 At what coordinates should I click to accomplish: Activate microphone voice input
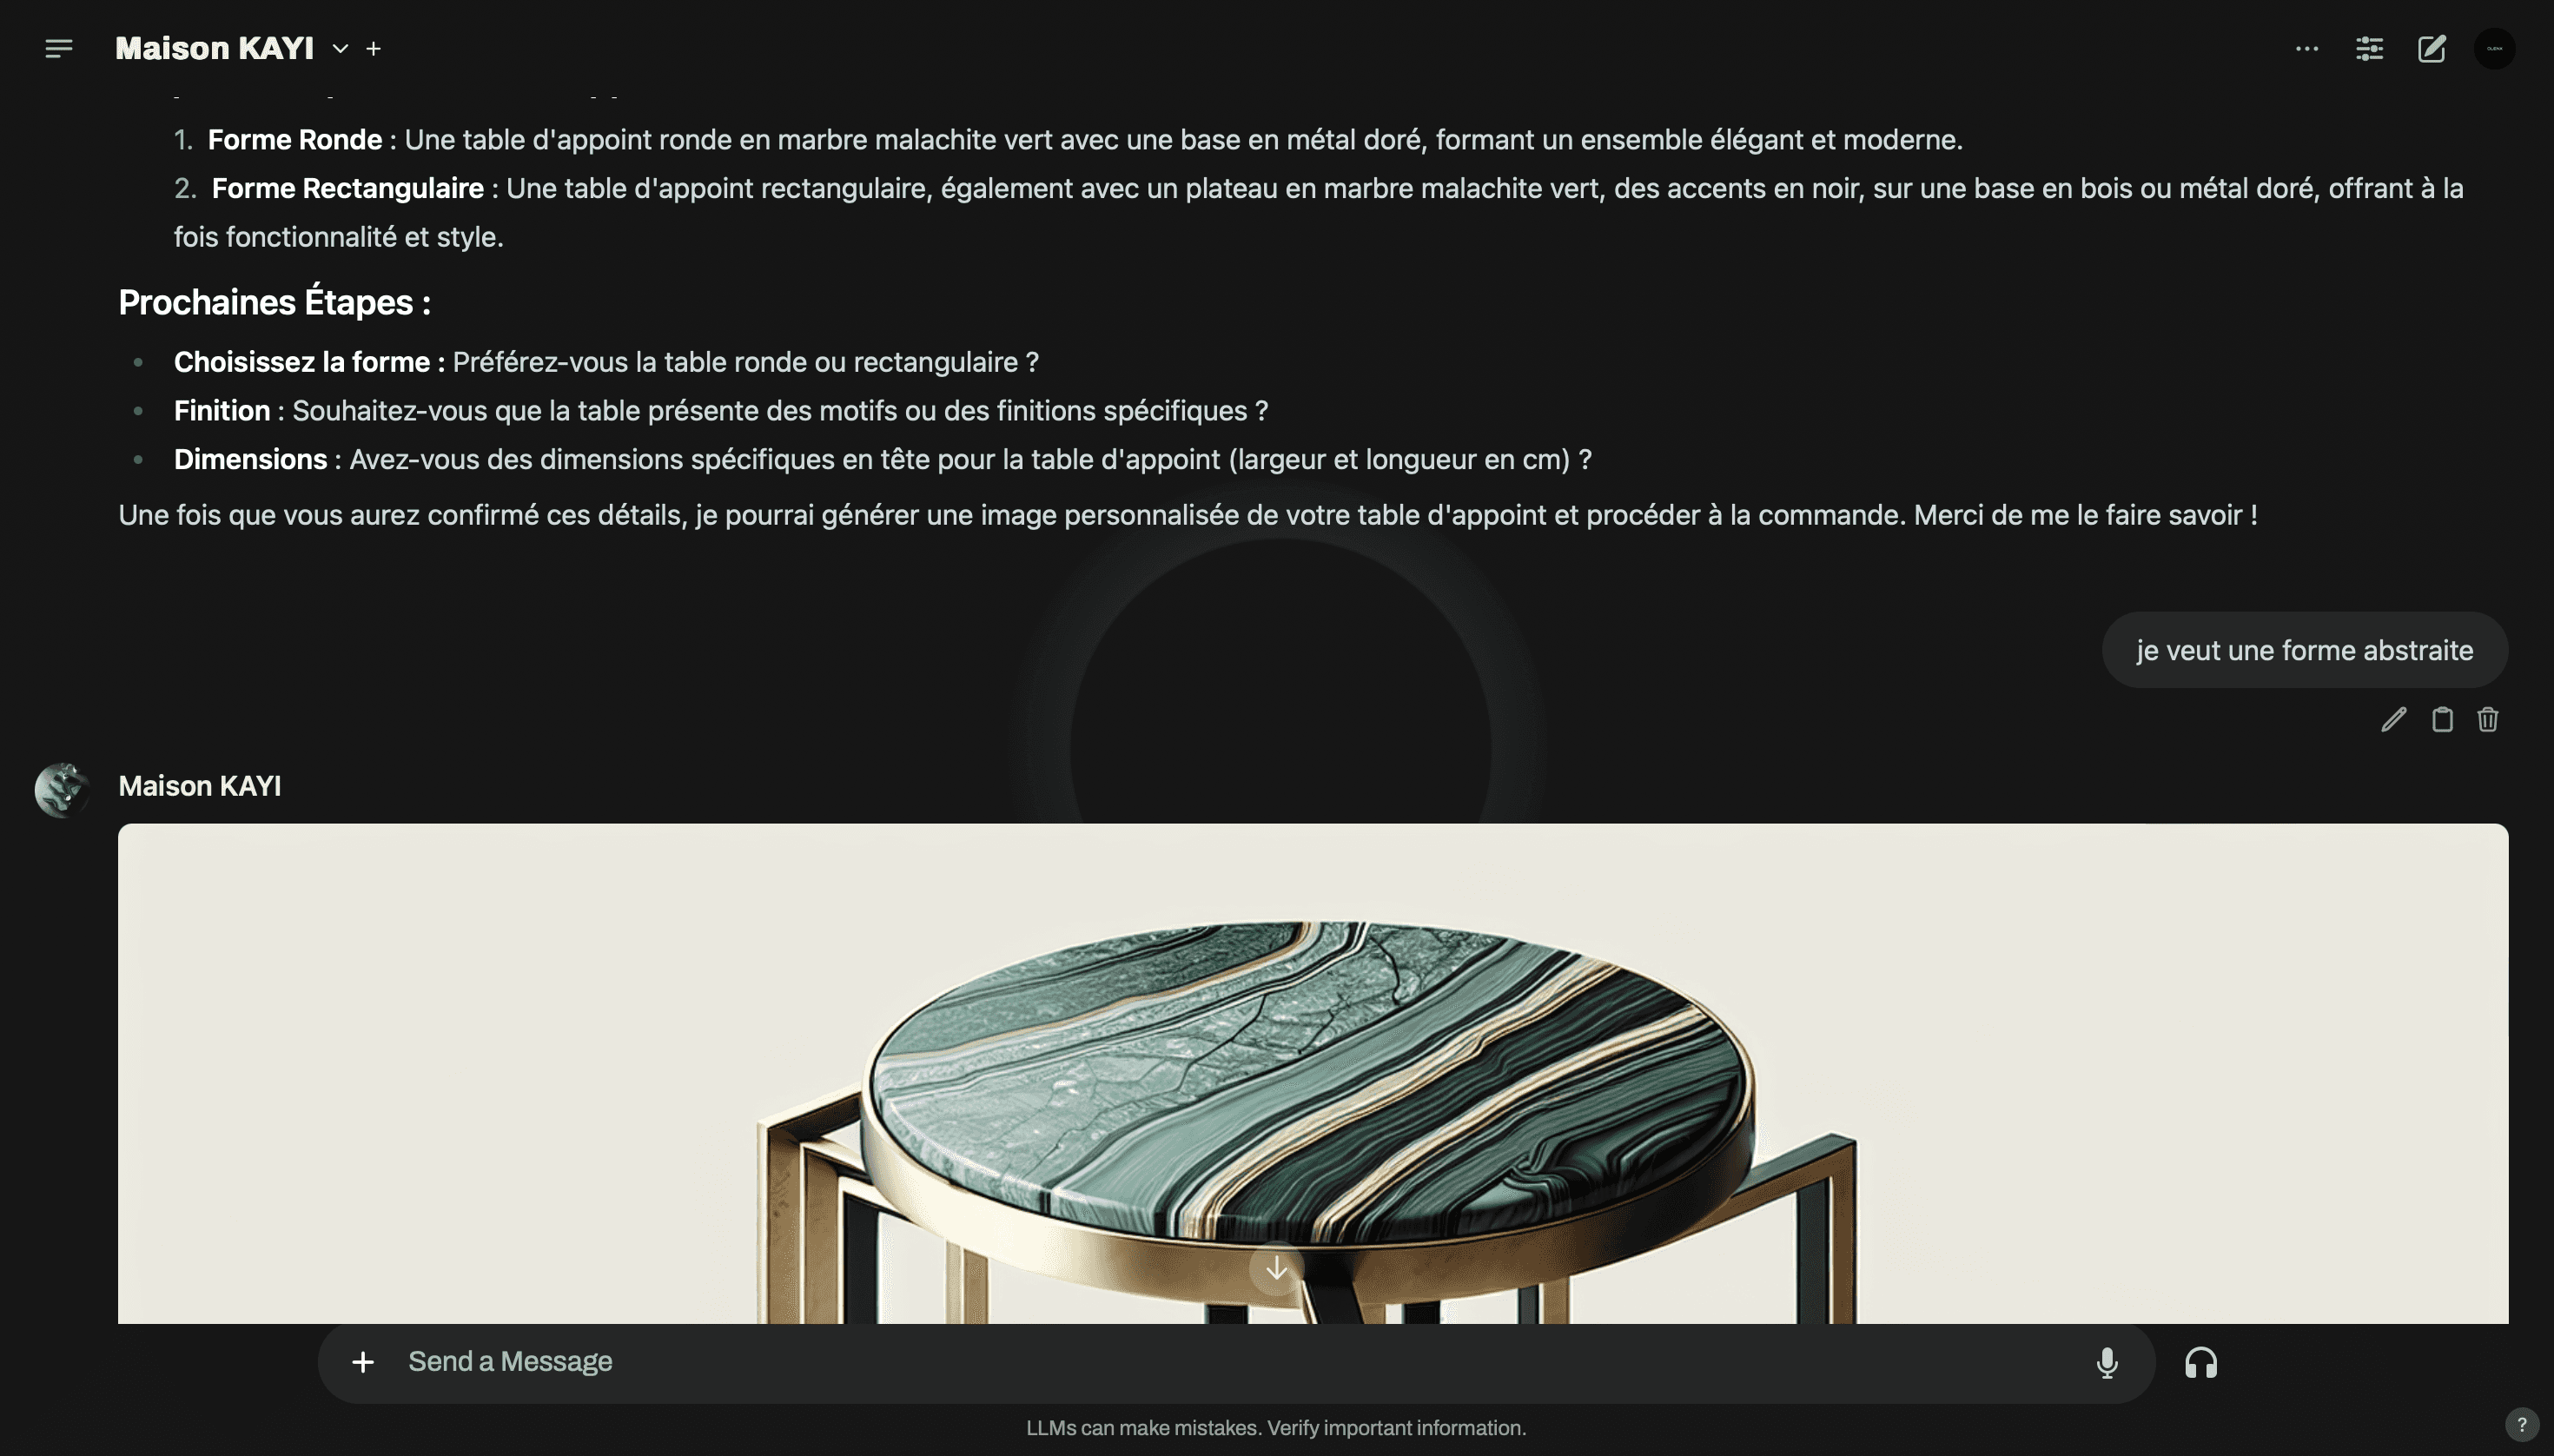point(2107,1362)
